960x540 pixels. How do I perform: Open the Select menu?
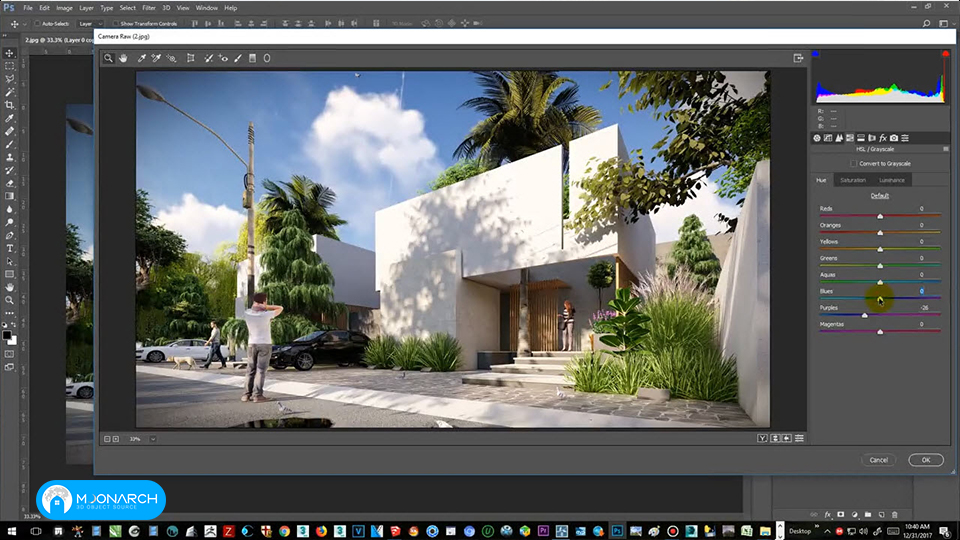click(127, 8)
